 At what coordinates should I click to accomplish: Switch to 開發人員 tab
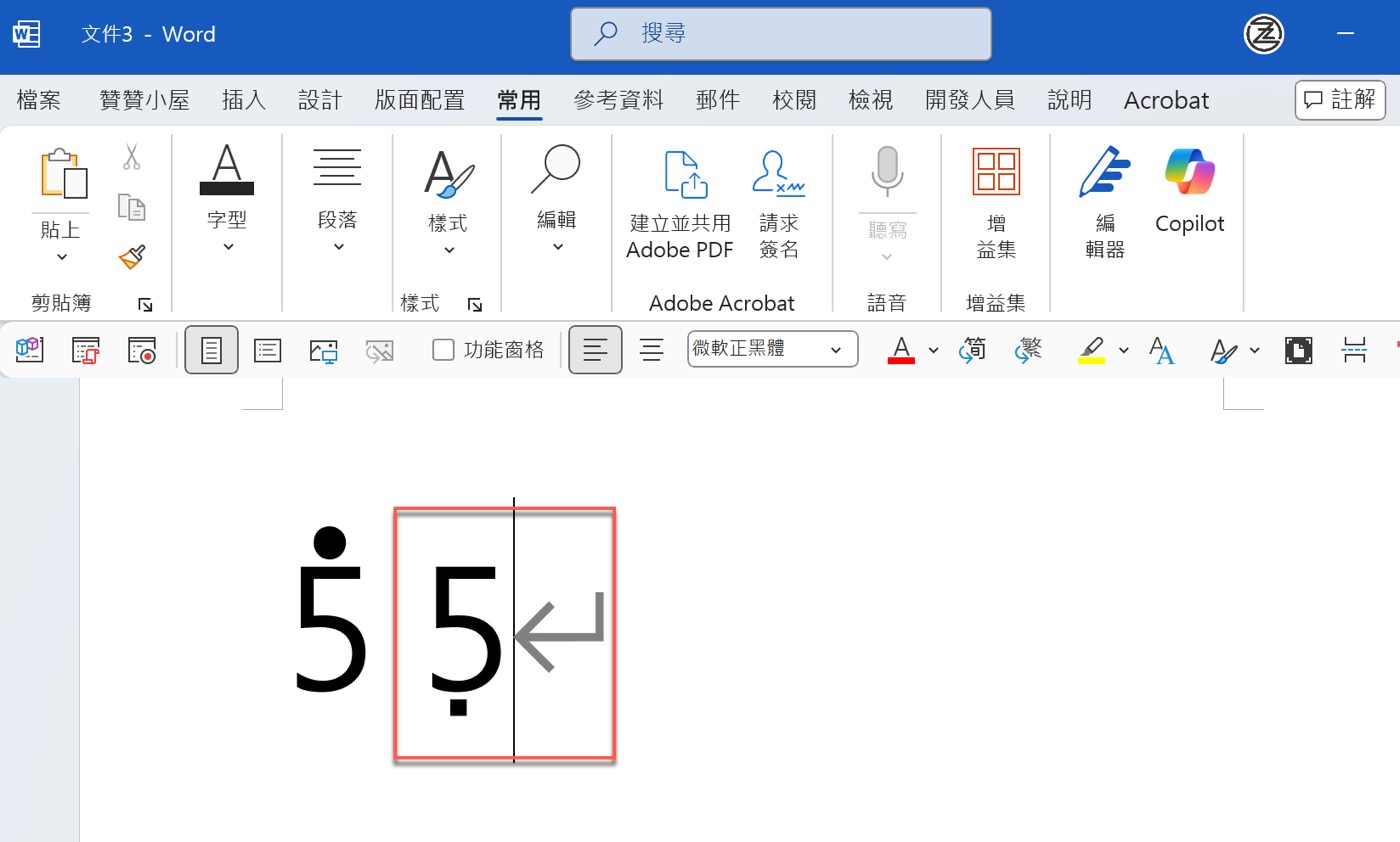coord(970,100)
